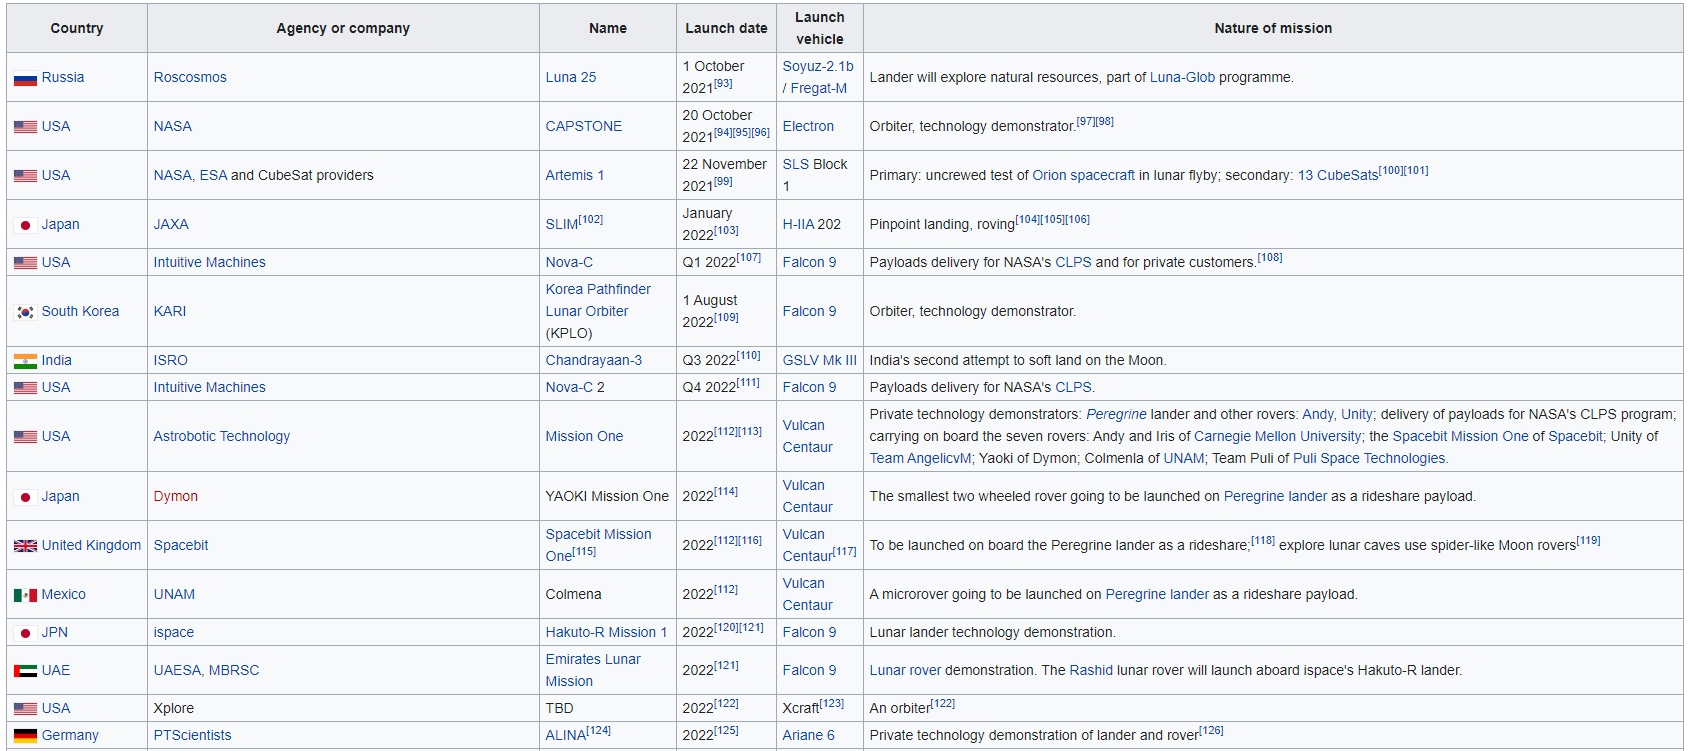This screenshot has height=751, width=1688.
Task: Click the India flag icon
Action: 25,361
